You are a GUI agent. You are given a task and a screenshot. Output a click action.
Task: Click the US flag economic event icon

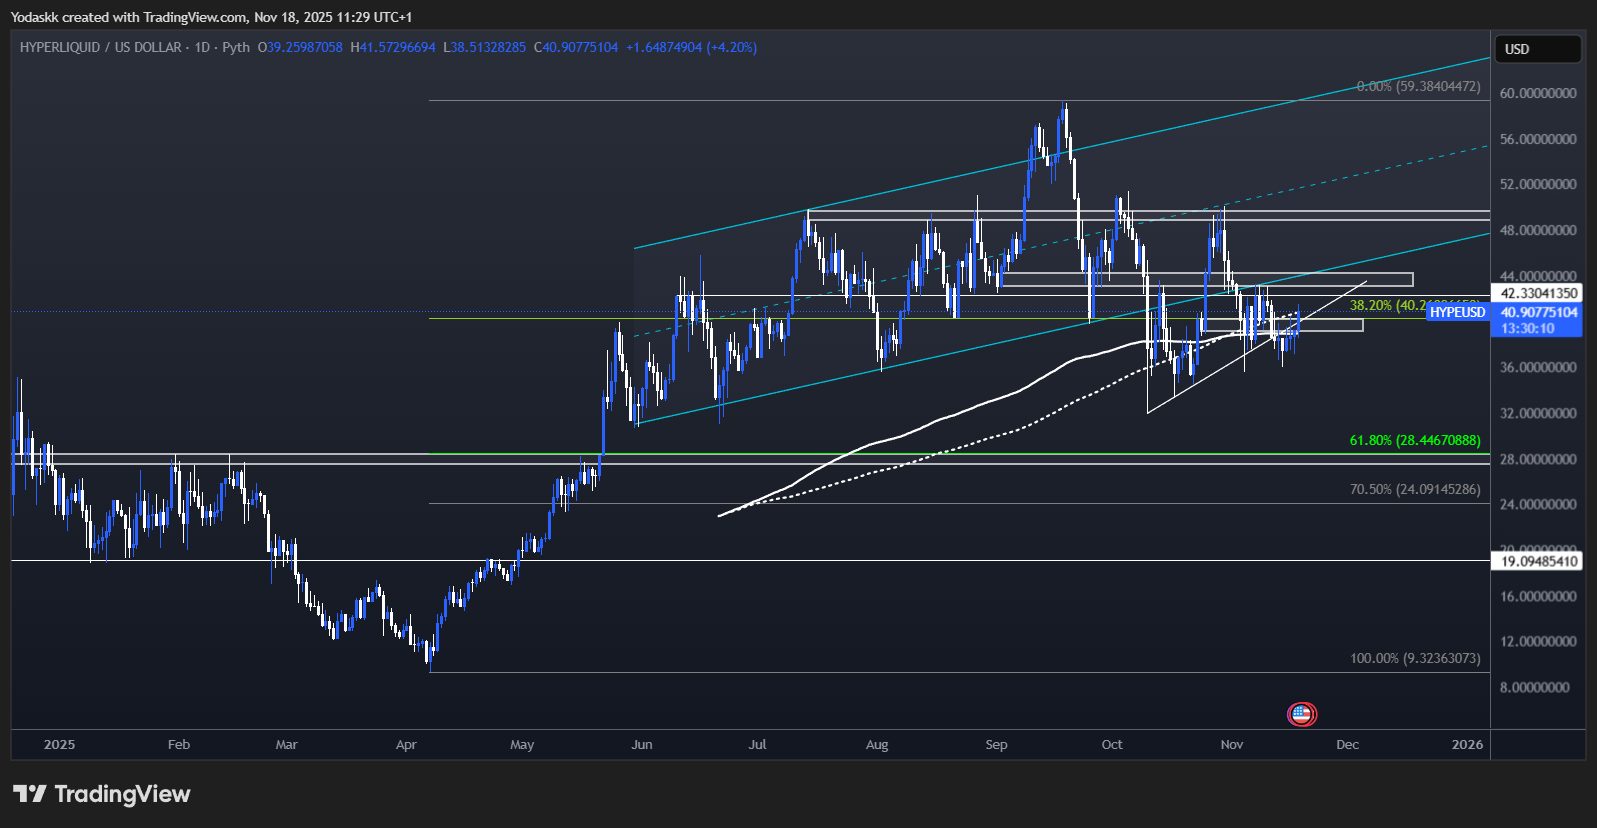1301,714
